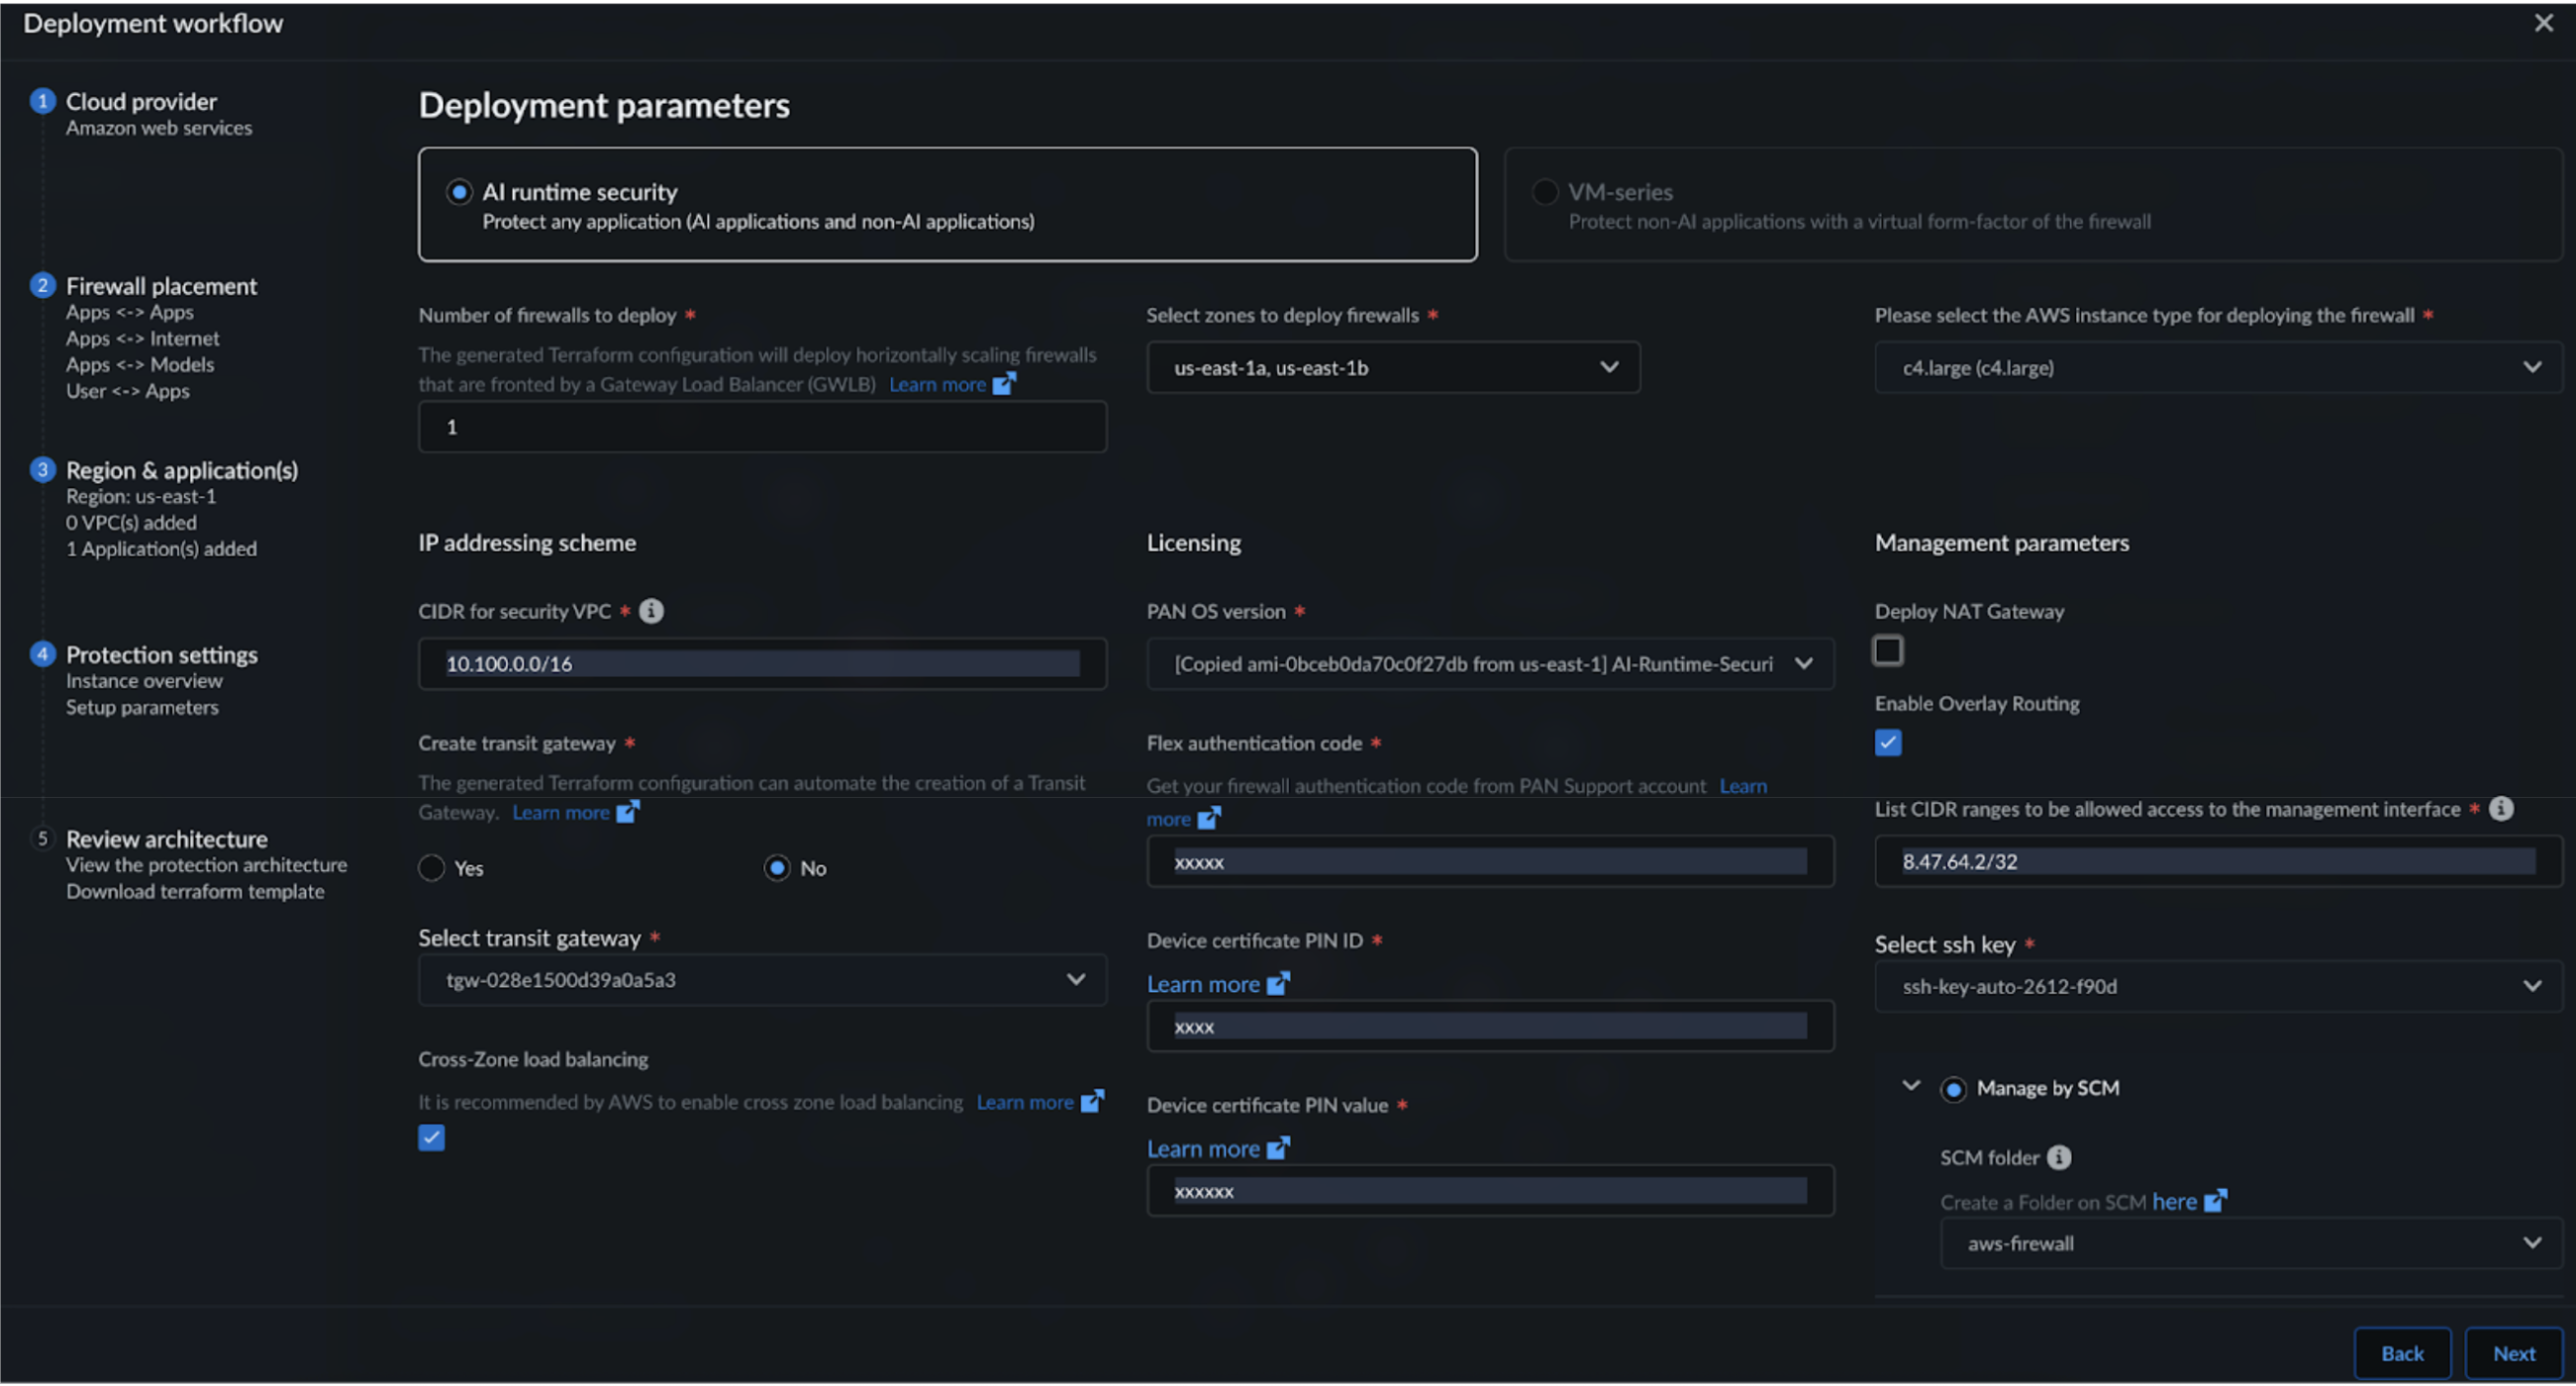The width and height of the screenshot is (2576, 1386).
Task: Open external link icon after GWLB Learn more
Action: tap(1004, 384)
